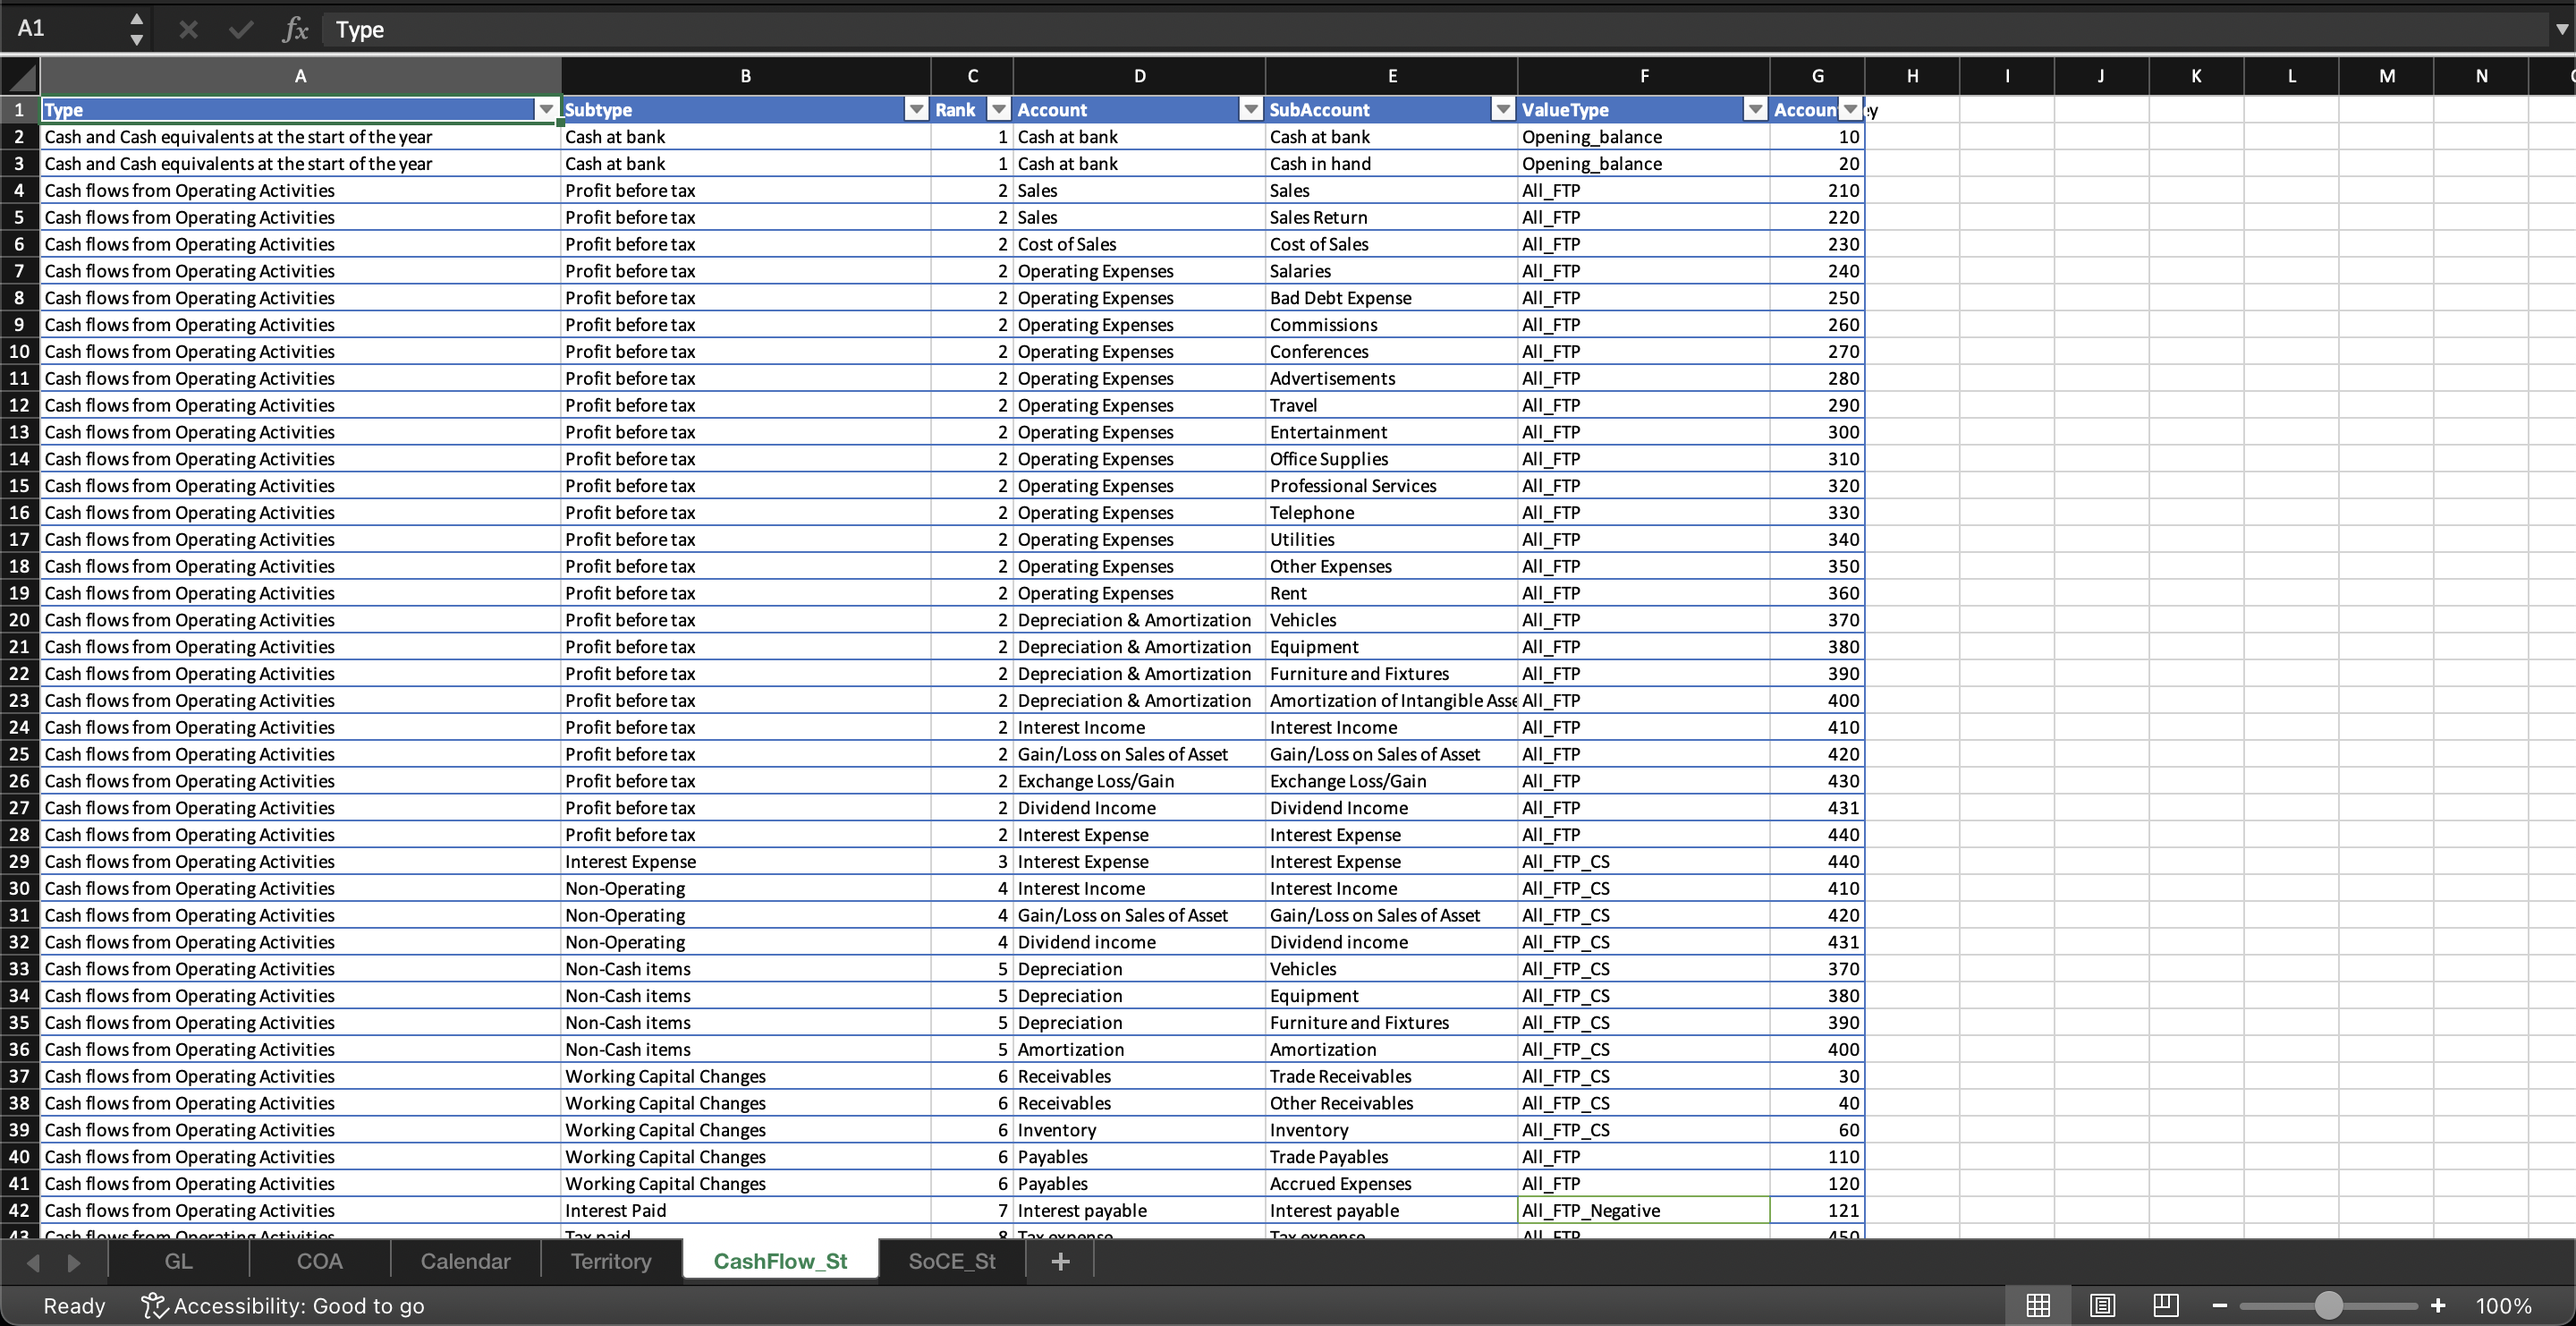The height and width of the screenshot is (1326, 2576).
Task: Click the 'Interest Paid' subtype cell
Action: coord(746,1210)
